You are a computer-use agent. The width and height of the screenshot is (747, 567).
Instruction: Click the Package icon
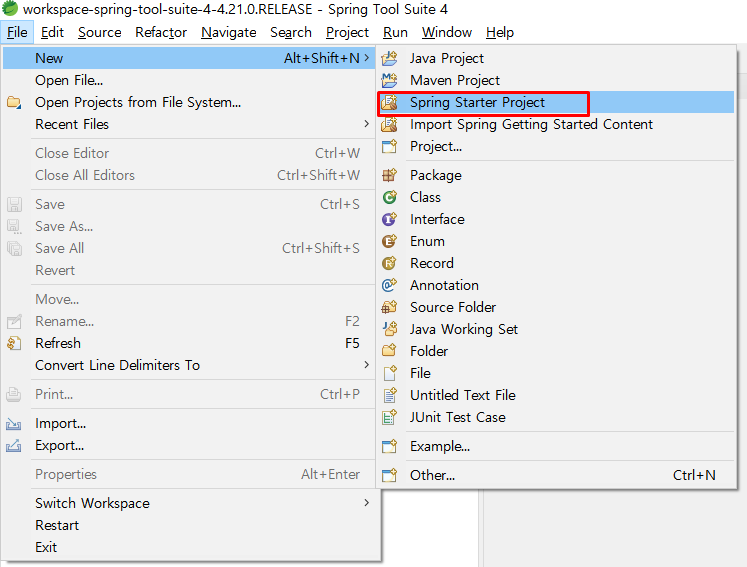tap(389, 175)
